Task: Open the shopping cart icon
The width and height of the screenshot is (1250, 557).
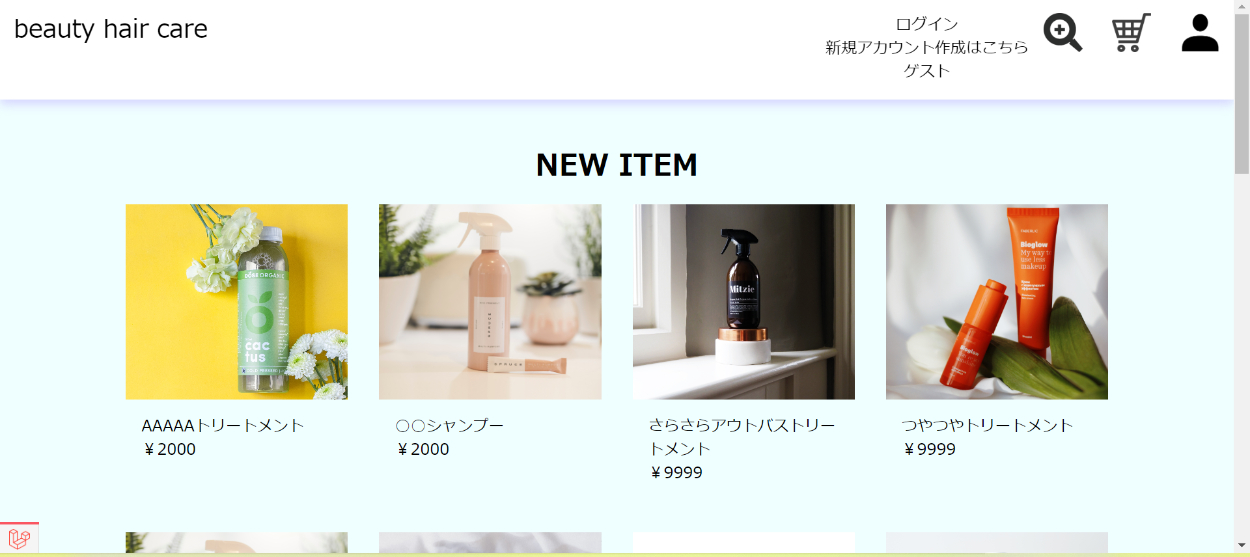Action: 1131,32
